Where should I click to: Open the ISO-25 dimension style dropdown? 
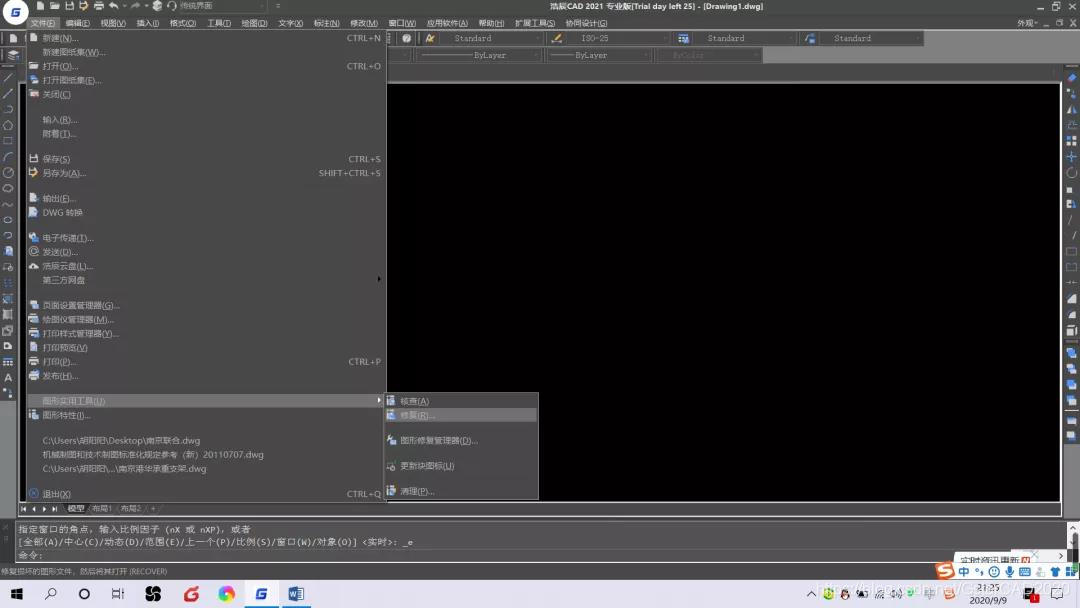pyautogui.click(x=618, y=39)
